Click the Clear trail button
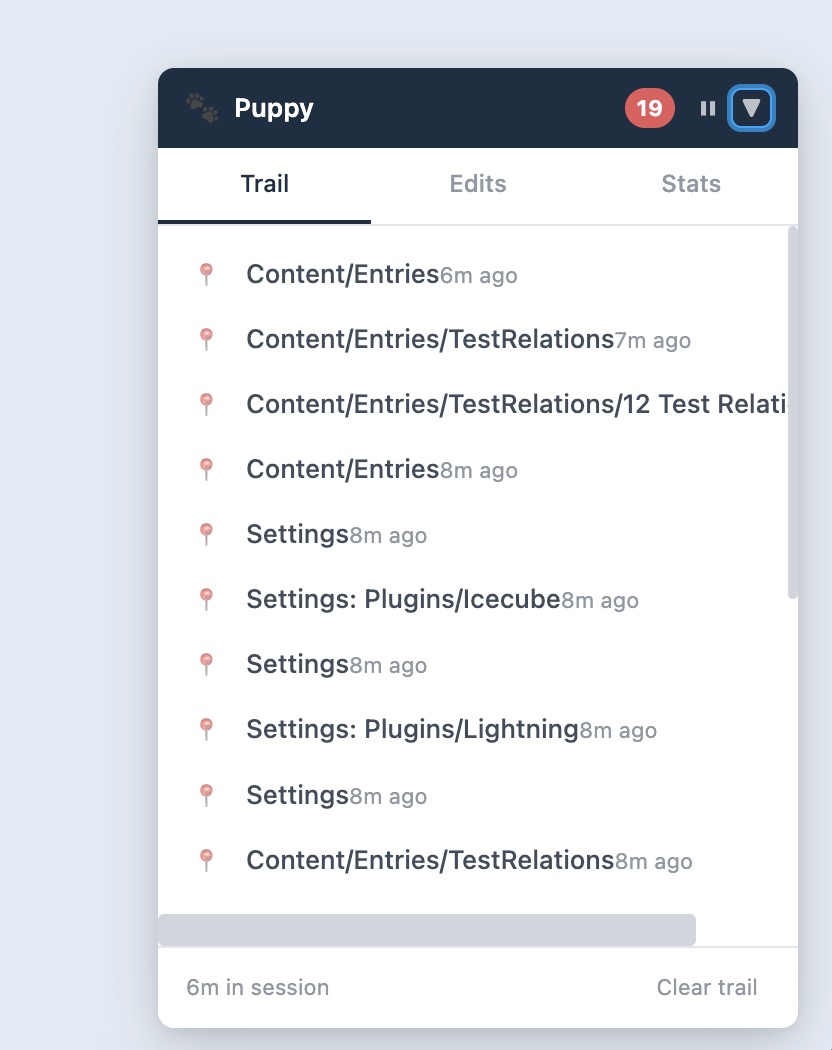The width and height of the screenshot is (832, 1050). (707, 987)
